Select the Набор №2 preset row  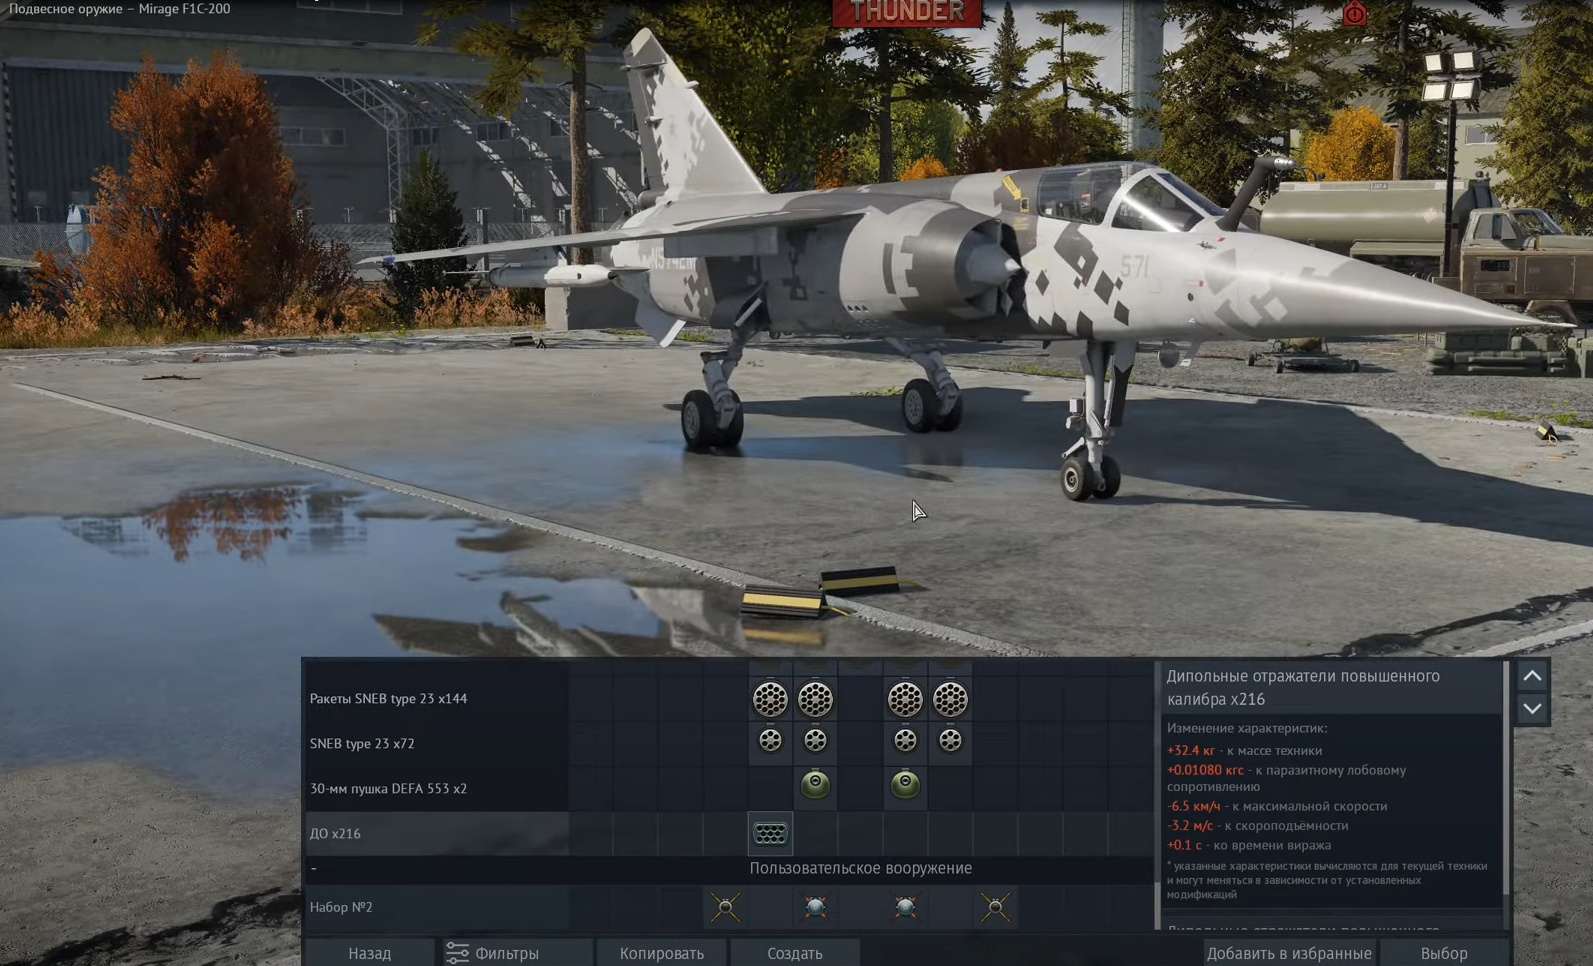coord(729,907)
